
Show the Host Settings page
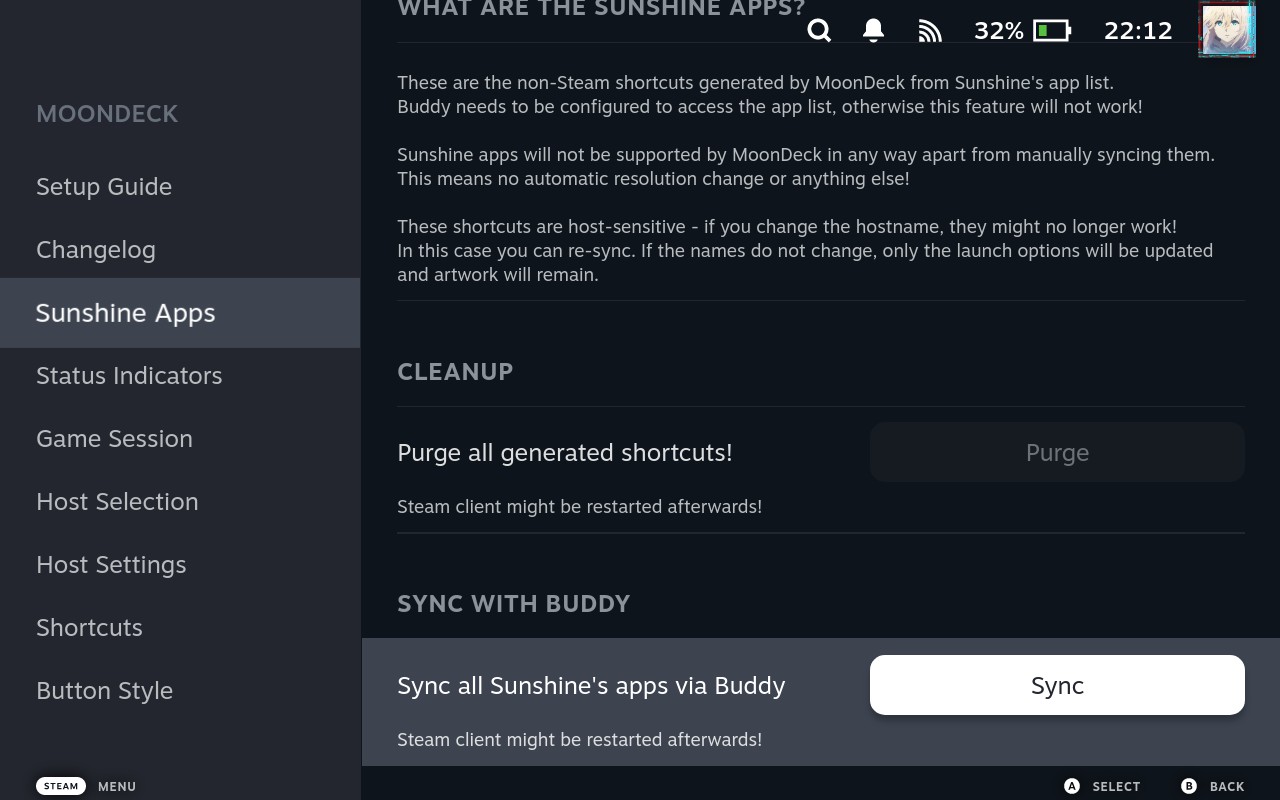click(111, 565)
